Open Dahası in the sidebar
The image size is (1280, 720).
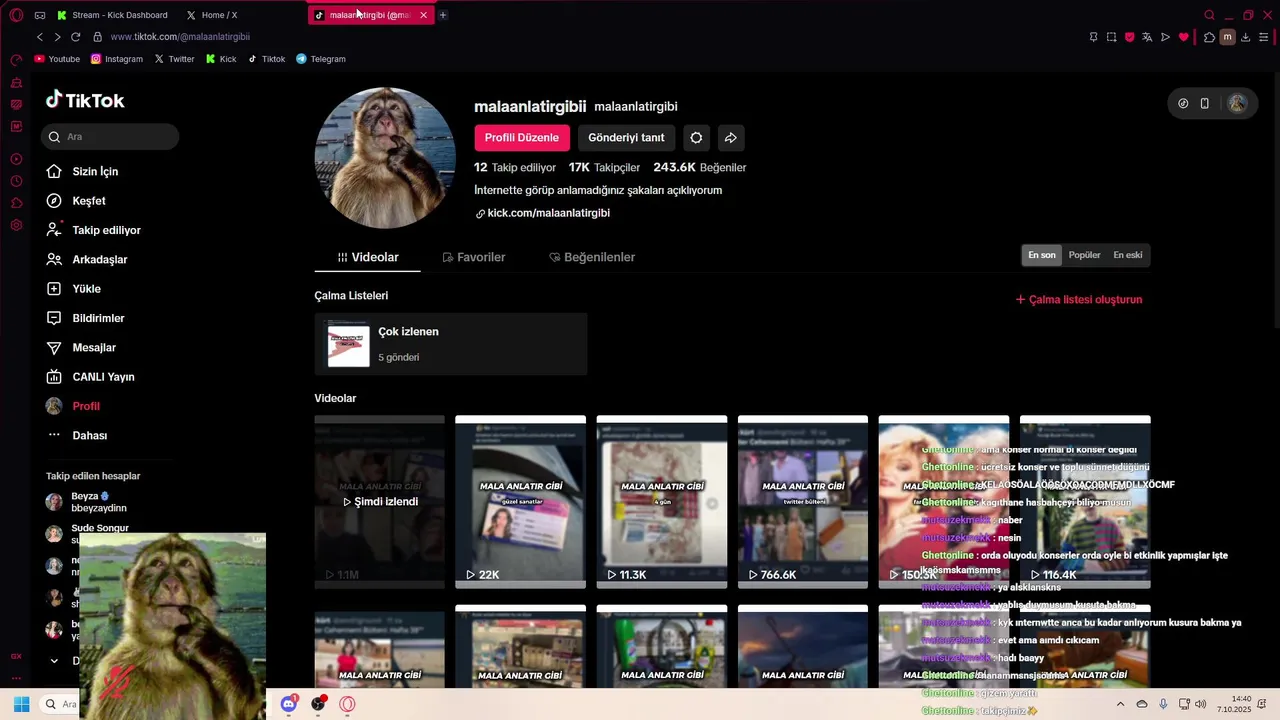click(76, 435)
